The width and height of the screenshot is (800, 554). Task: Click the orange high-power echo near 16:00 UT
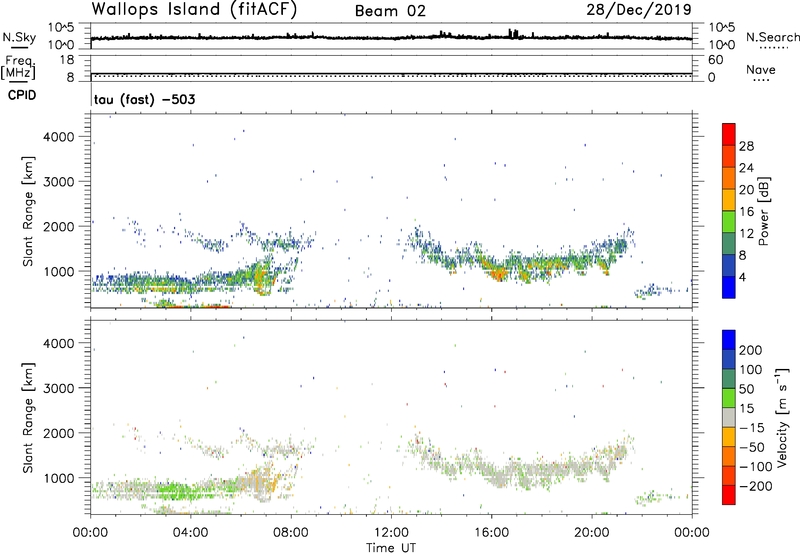(x=497, y=274)
